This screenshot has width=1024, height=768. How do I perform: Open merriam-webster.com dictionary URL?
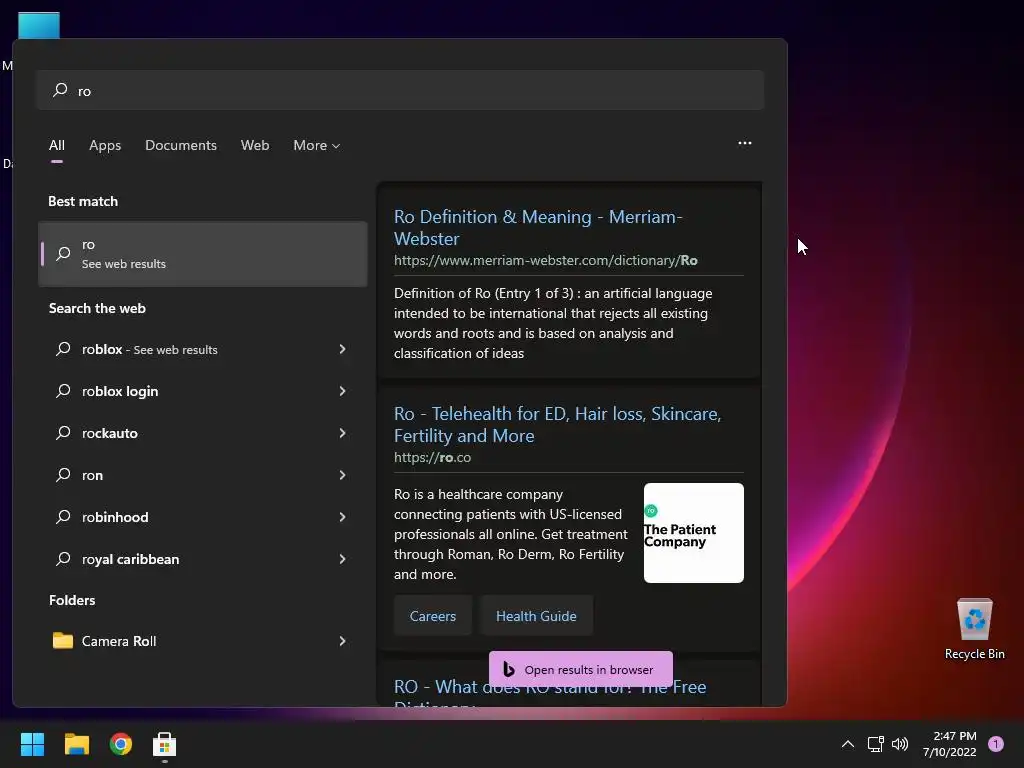pyautogui.click(x=545, y=261)
